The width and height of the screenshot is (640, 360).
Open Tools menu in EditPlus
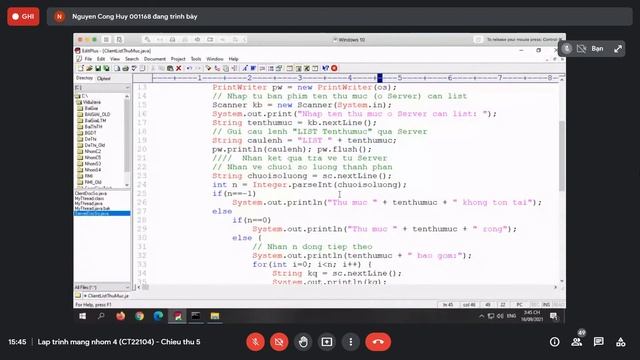pos(196,59)
